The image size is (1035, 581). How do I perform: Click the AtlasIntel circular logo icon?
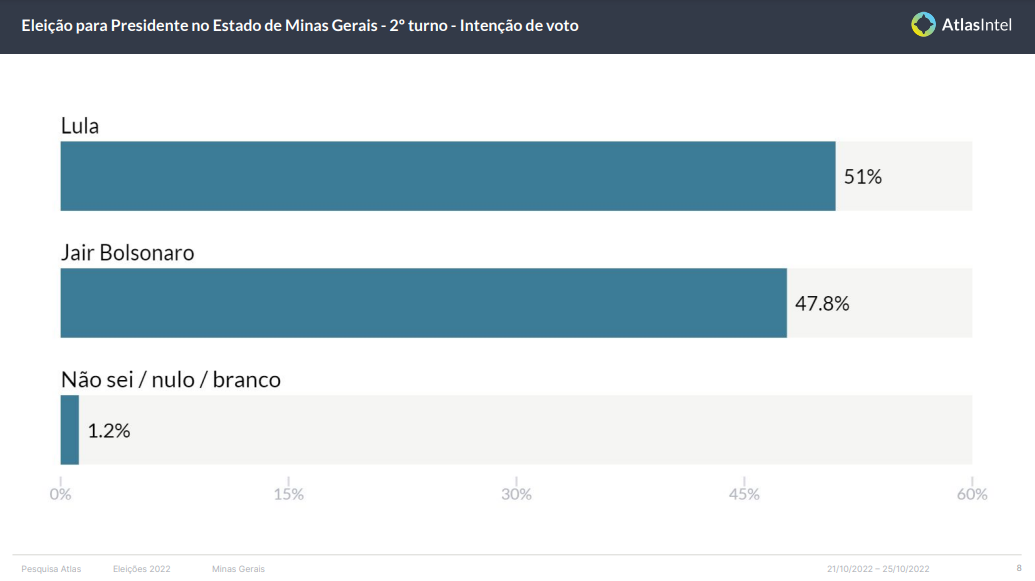(x=923, y=24)
